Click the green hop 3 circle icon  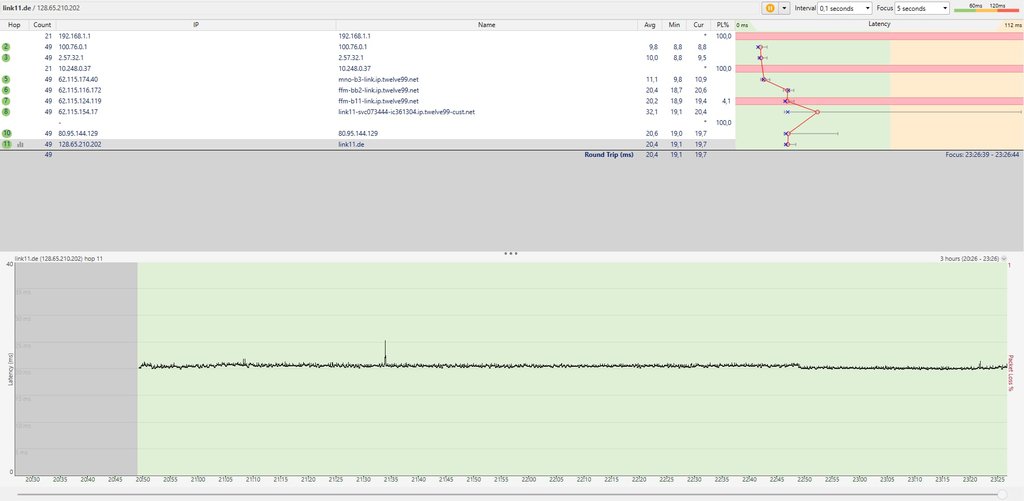click(7, 58)
